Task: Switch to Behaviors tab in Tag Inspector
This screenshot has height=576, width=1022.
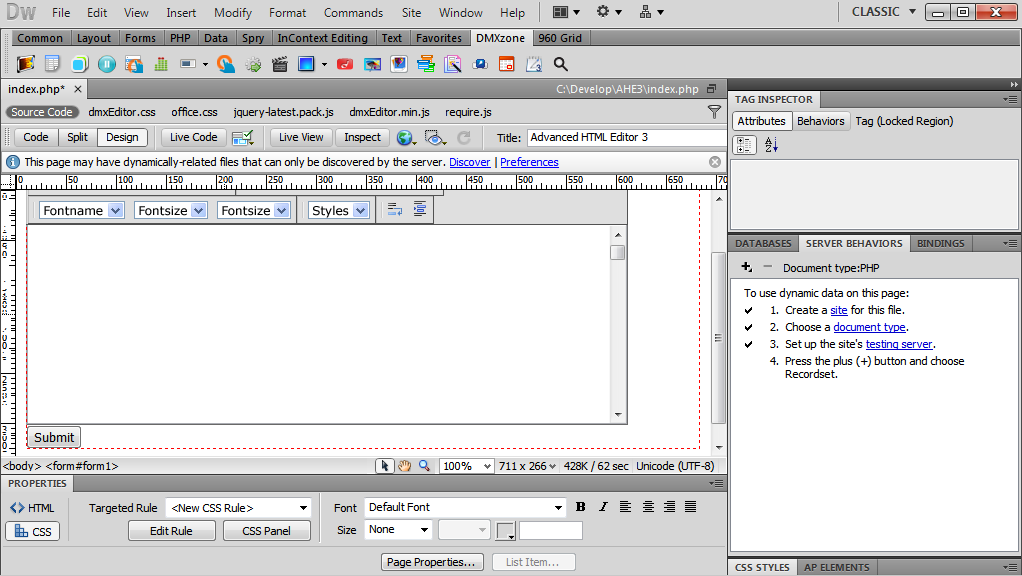Action: click(821, 121)
